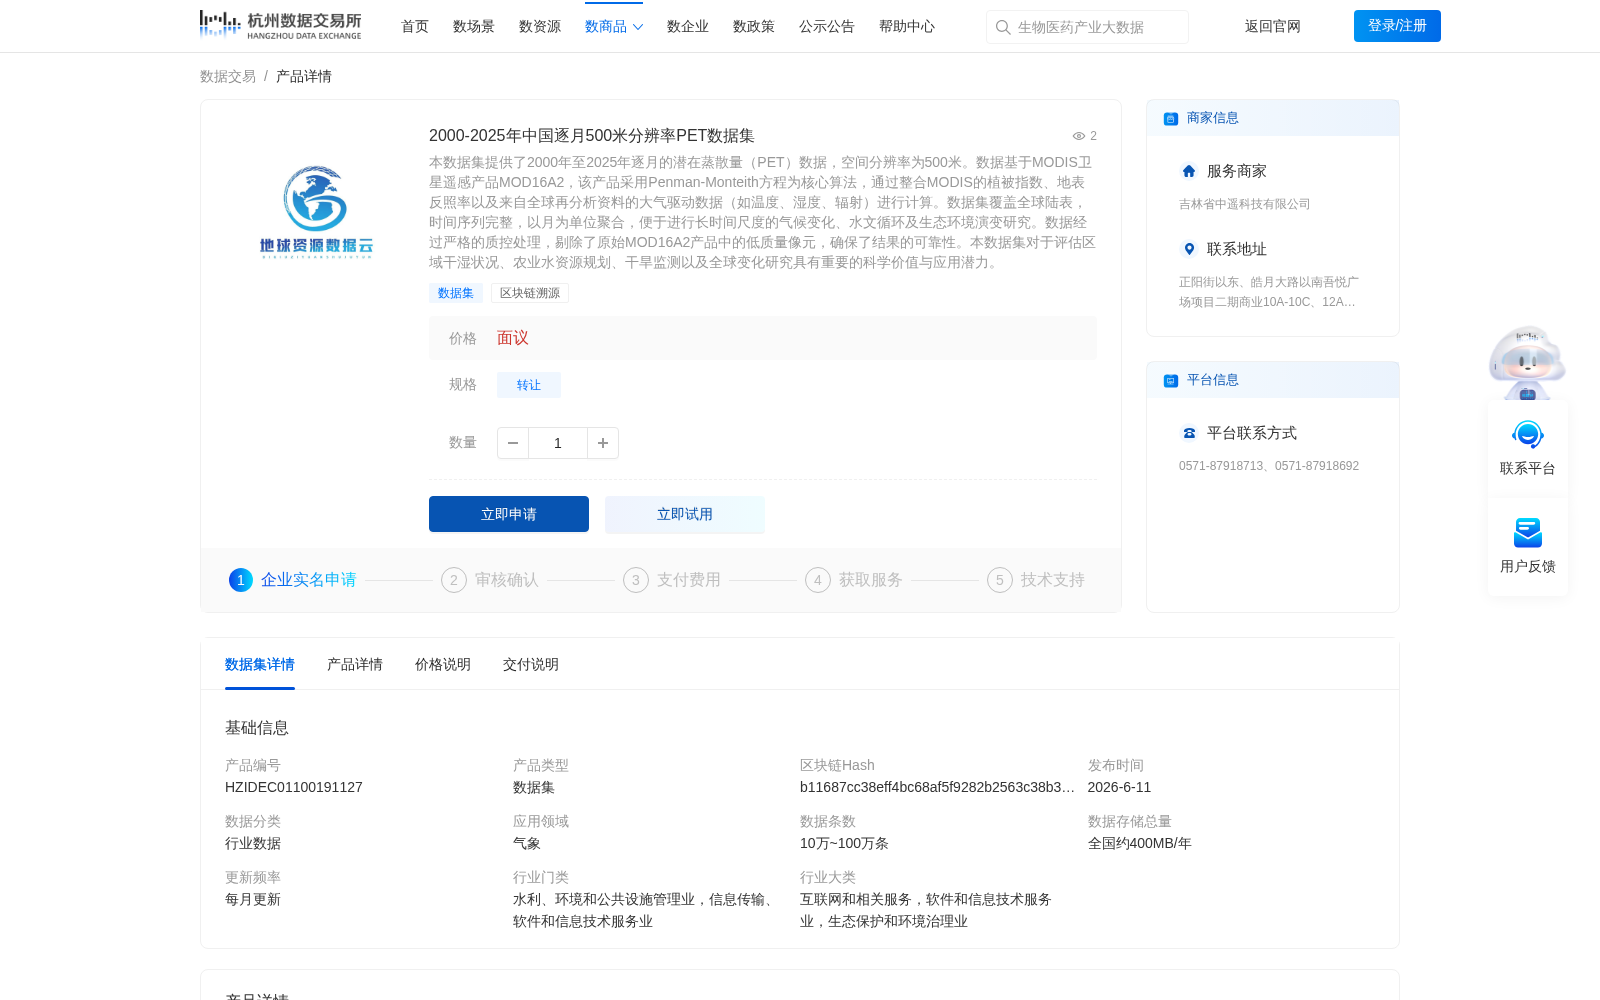Screen dimensions: 1600x1000
Task: Open 联系平台 customer service
Action: pos(1528,448)
